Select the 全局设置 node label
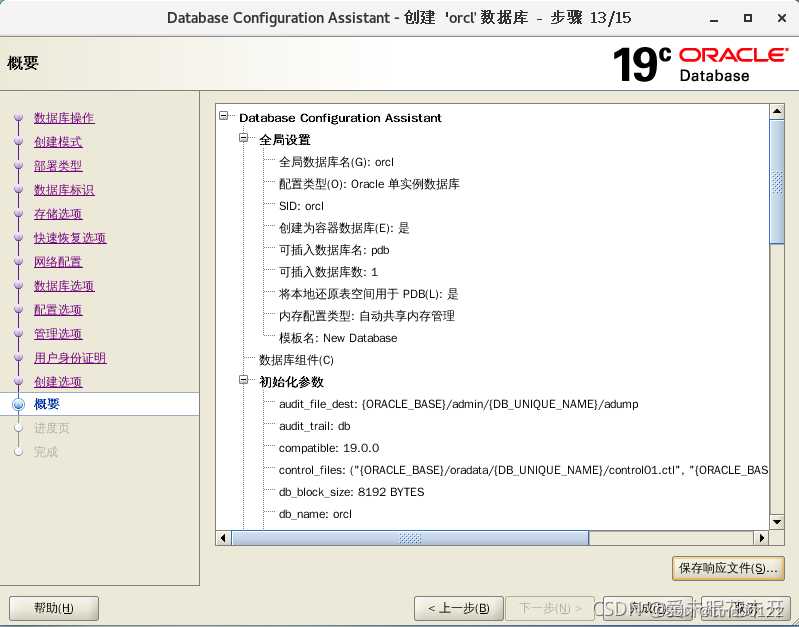Image resolution: width=799 pixels, height=627 pixels. [x=285, y=140]
